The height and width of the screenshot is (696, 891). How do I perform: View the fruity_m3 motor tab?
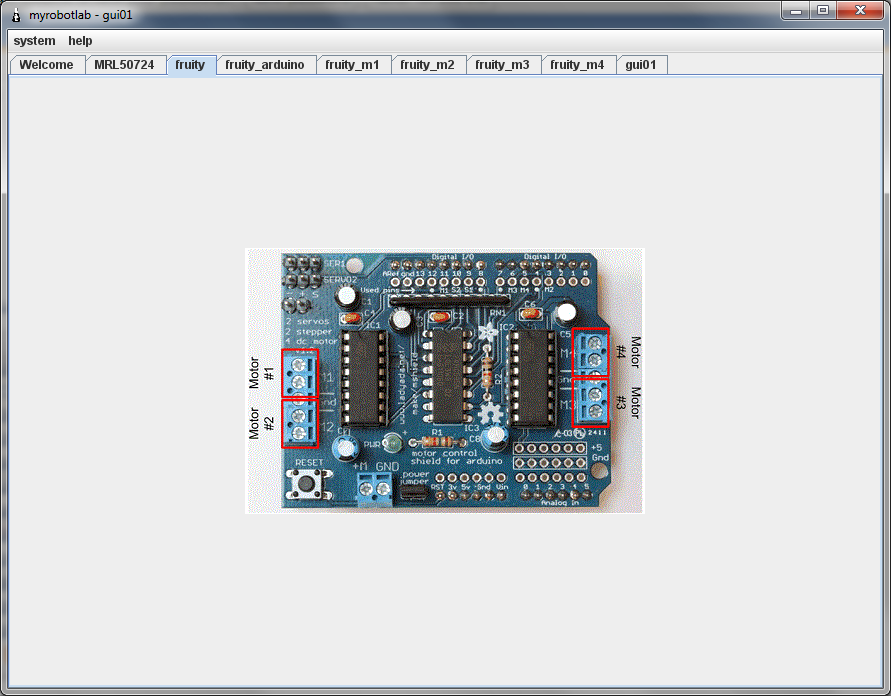pyautogui.click(x=502, y=65)
